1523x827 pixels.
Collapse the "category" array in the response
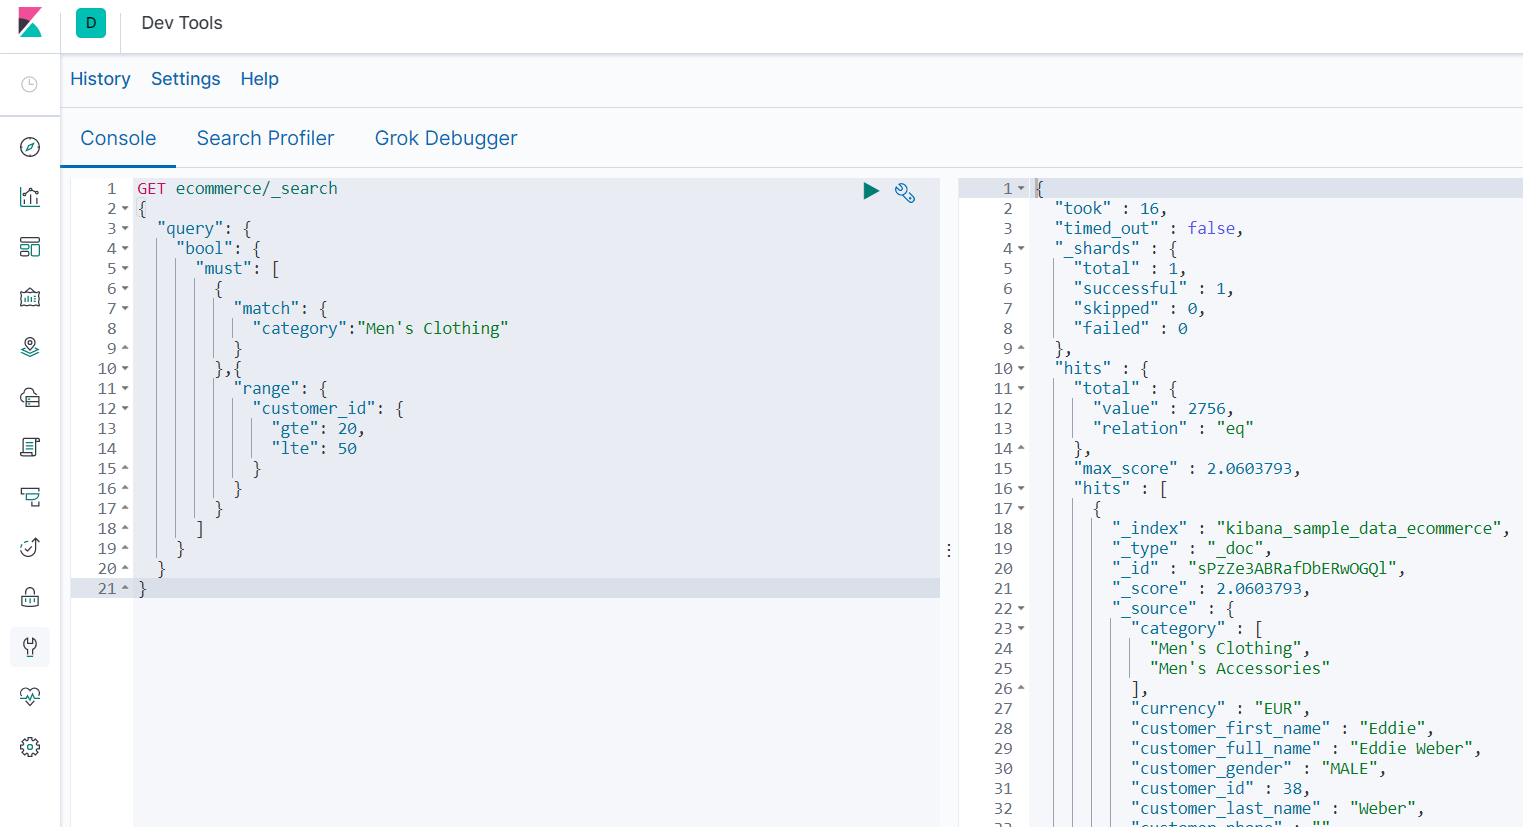pos(1021,629)
